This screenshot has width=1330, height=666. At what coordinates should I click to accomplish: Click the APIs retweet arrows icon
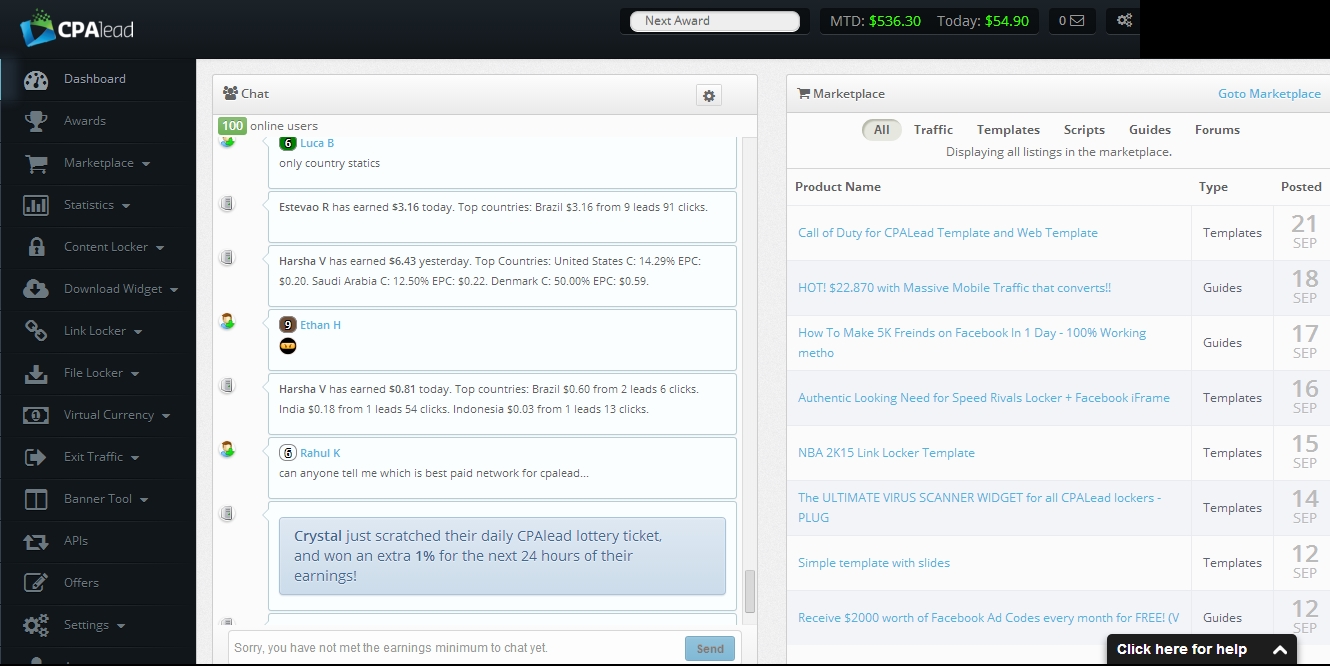pos(36,542)
